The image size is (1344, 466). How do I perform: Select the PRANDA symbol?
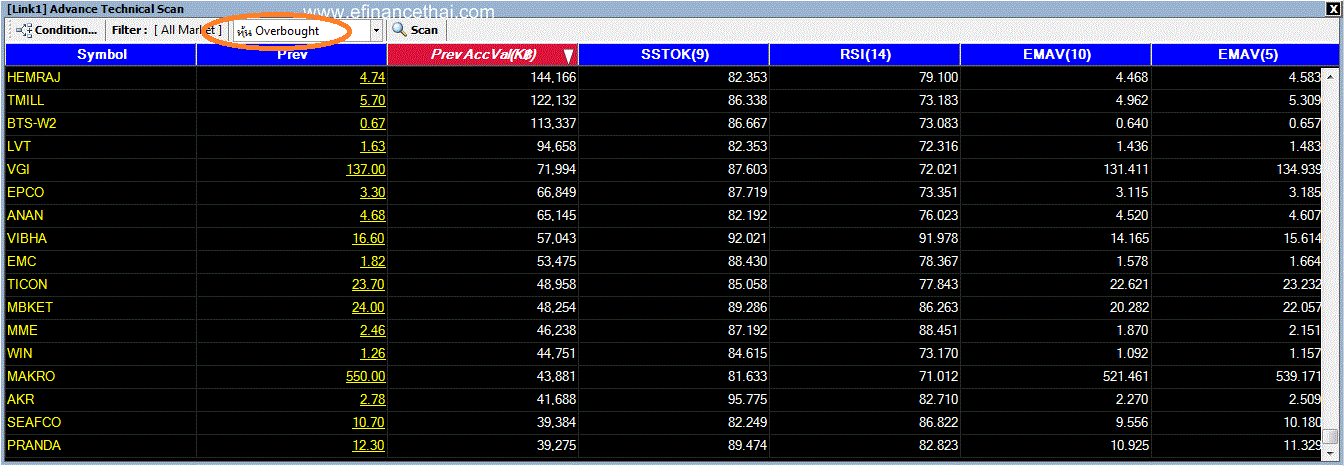pos(34,445)
